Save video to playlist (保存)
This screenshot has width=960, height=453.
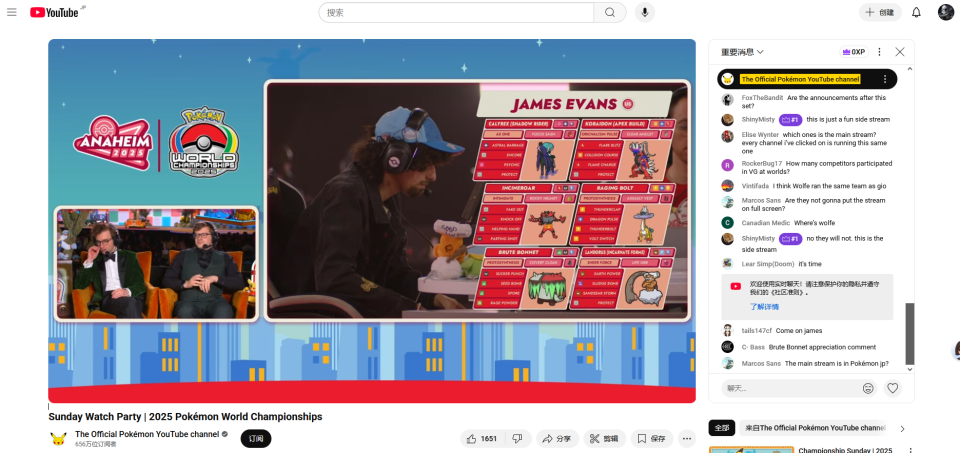[x=649, y=438]
